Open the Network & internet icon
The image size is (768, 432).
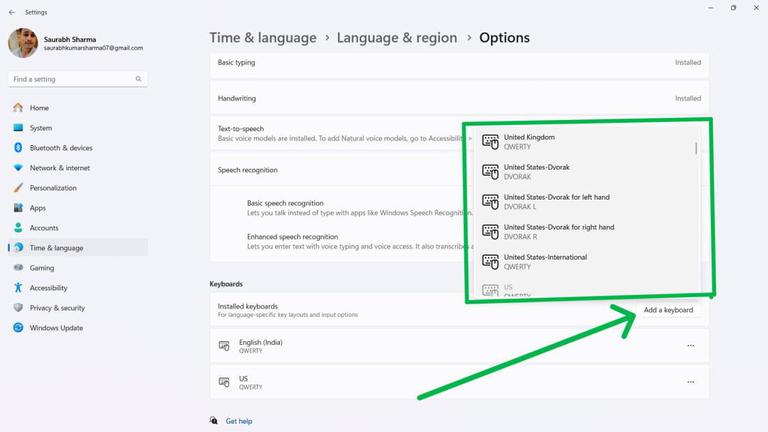point(18,168)
